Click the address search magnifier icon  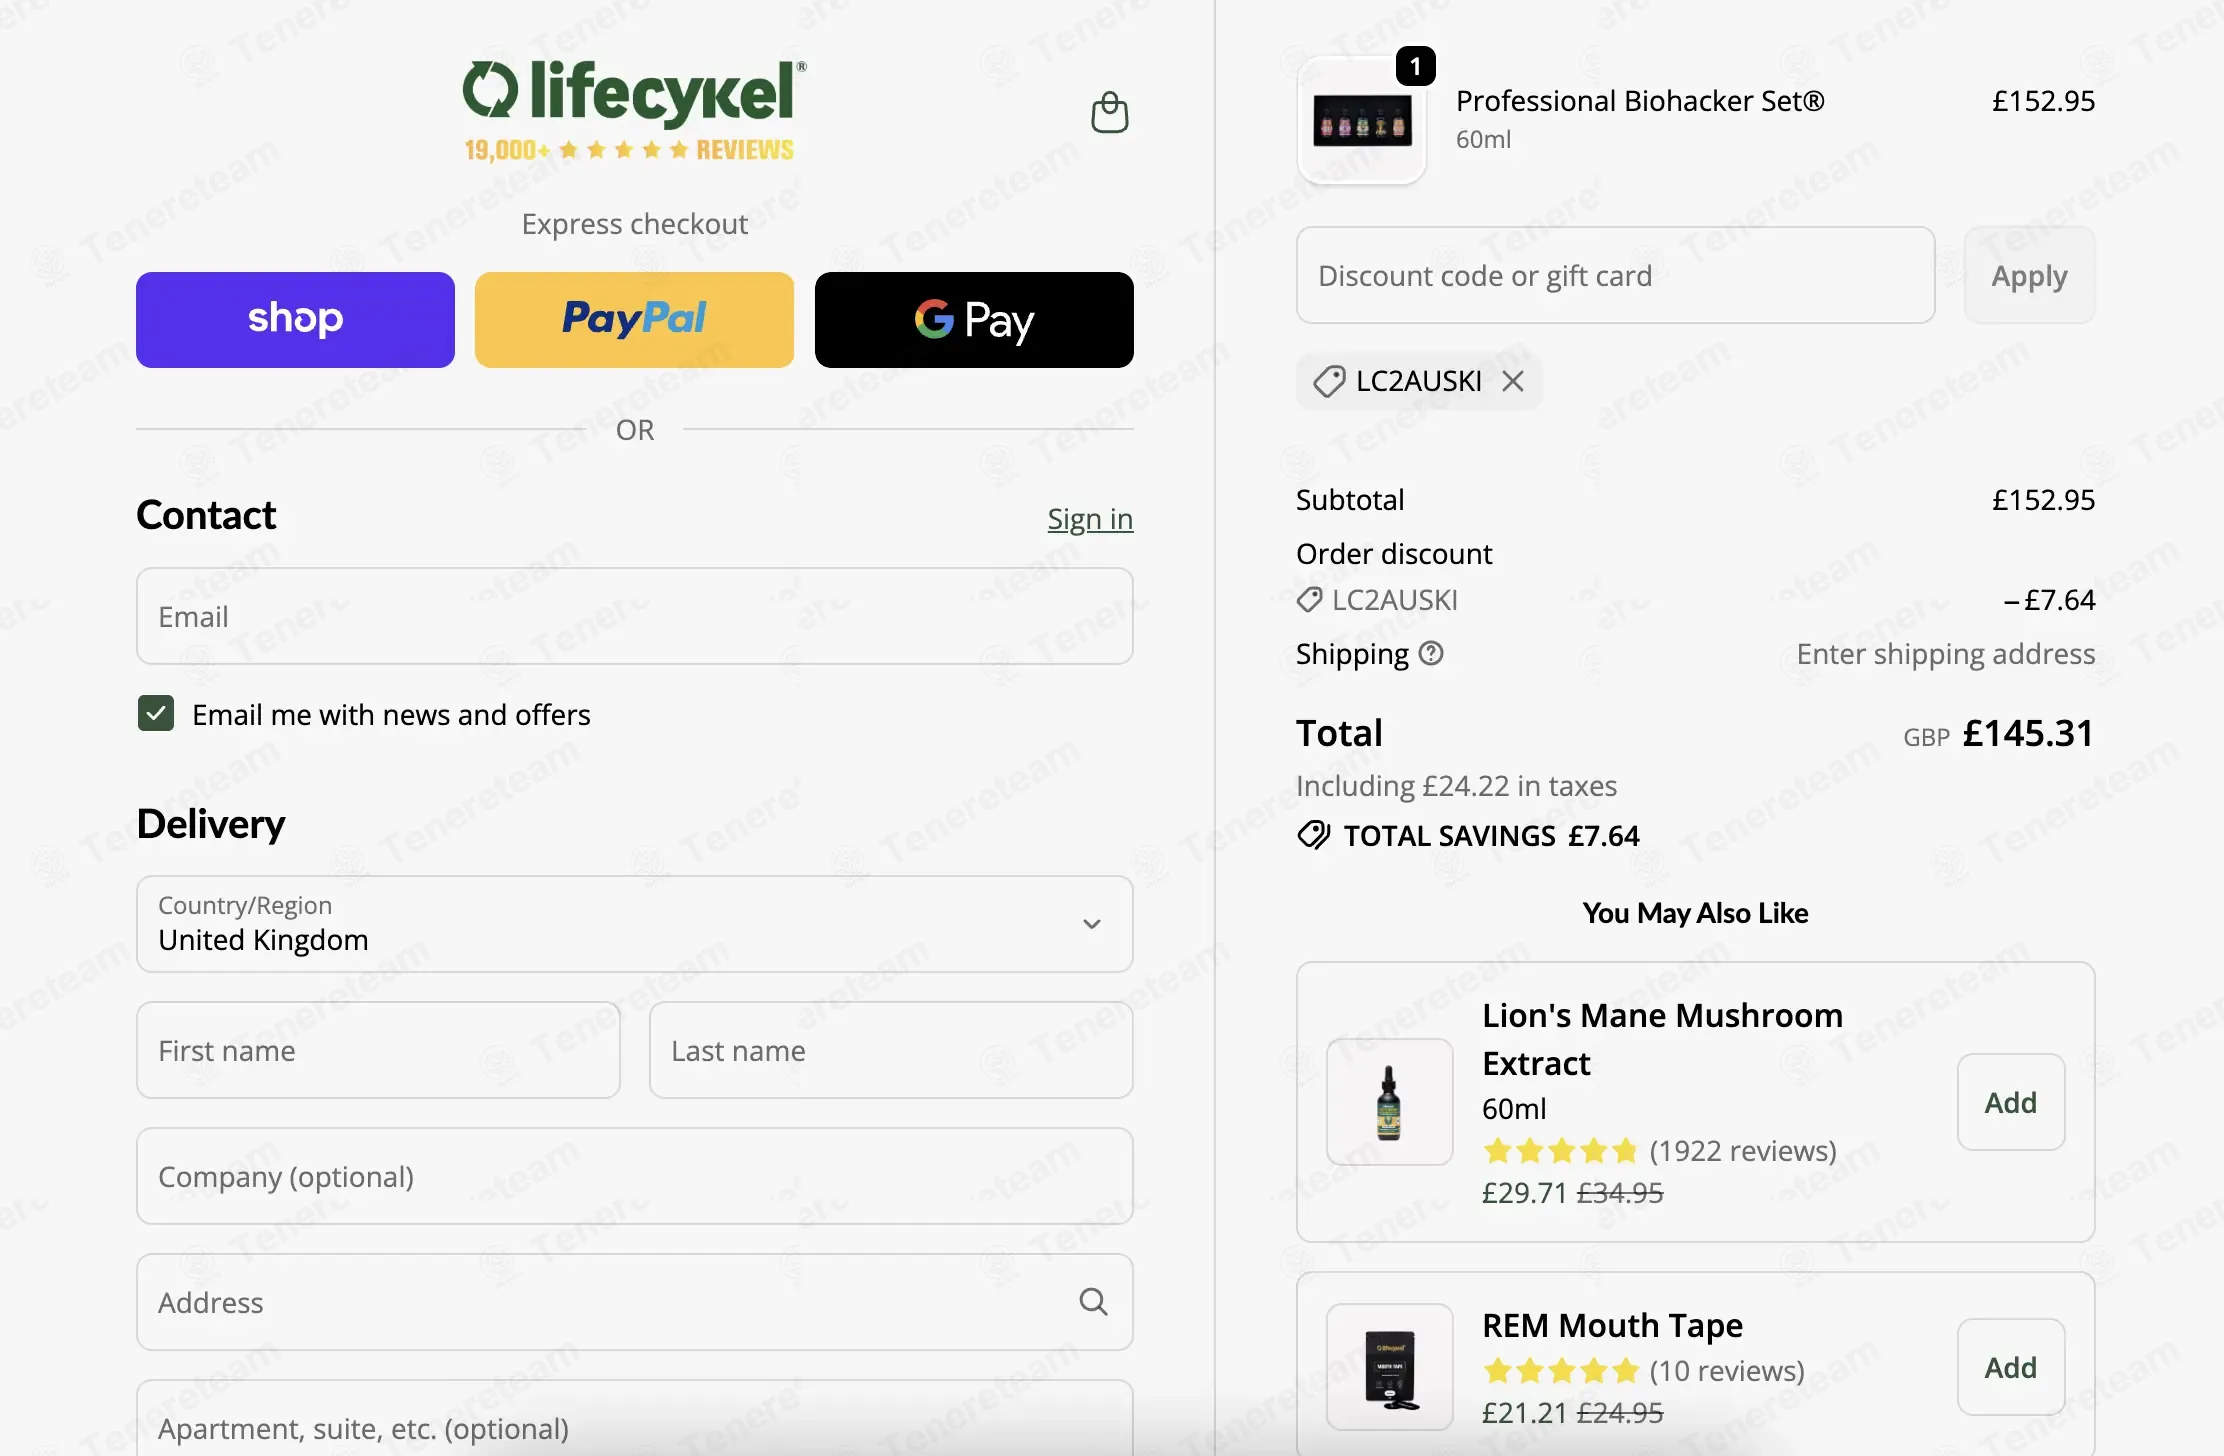coord(1093,1301)
